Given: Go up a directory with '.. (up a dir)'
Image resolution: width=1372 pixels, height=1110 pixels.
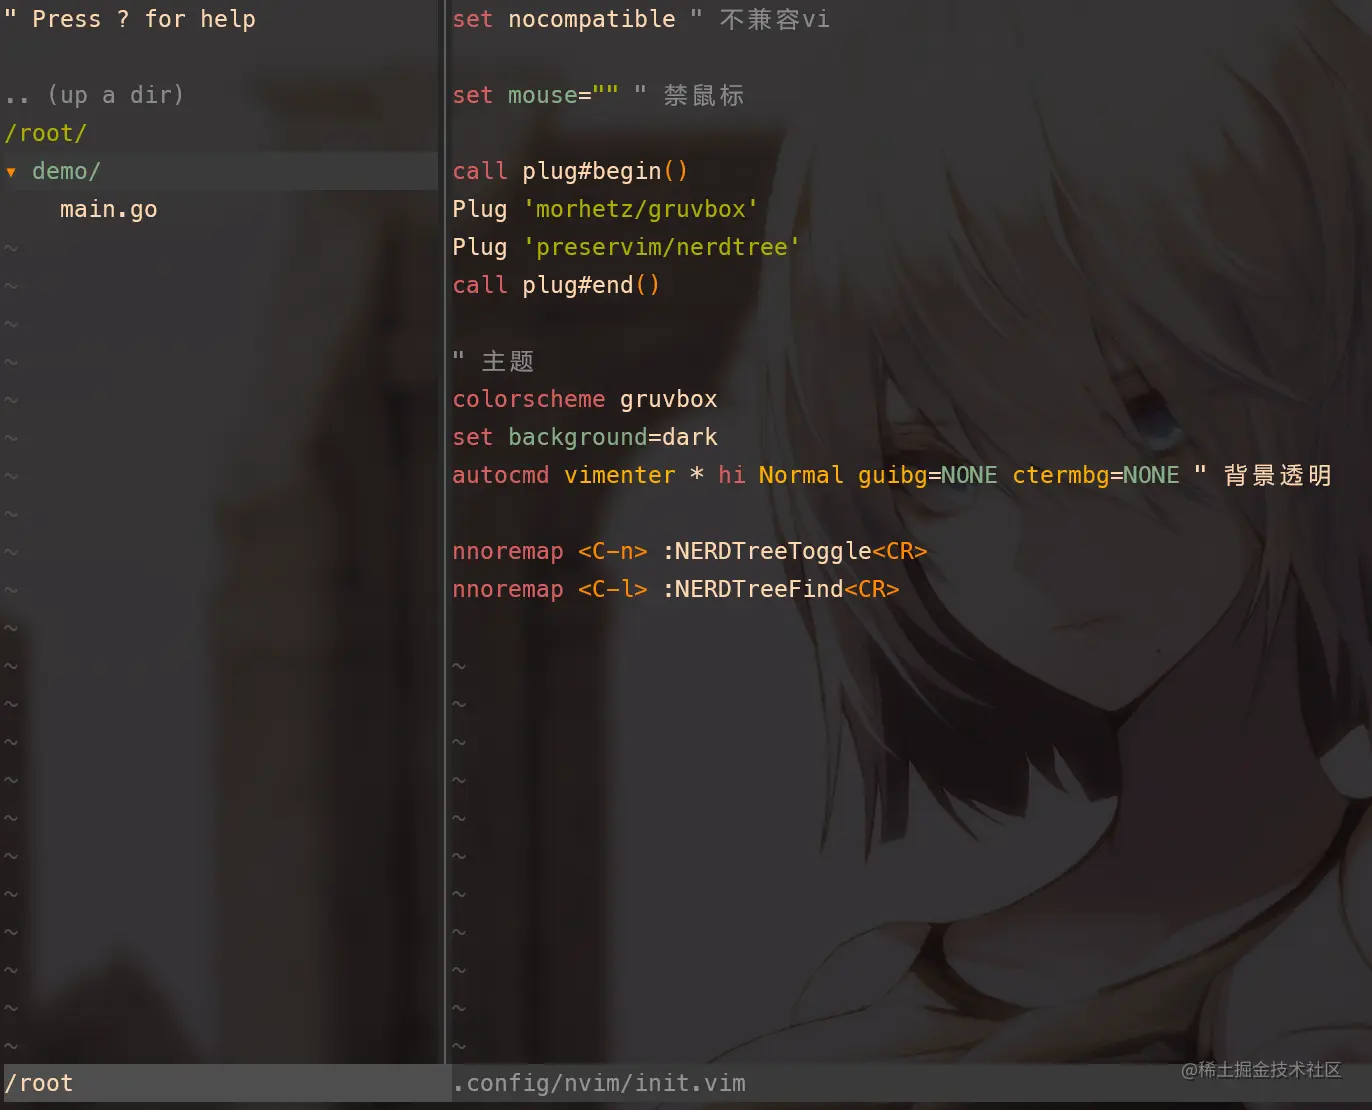Looking at the screenshot, I should [x=94, y=95].
